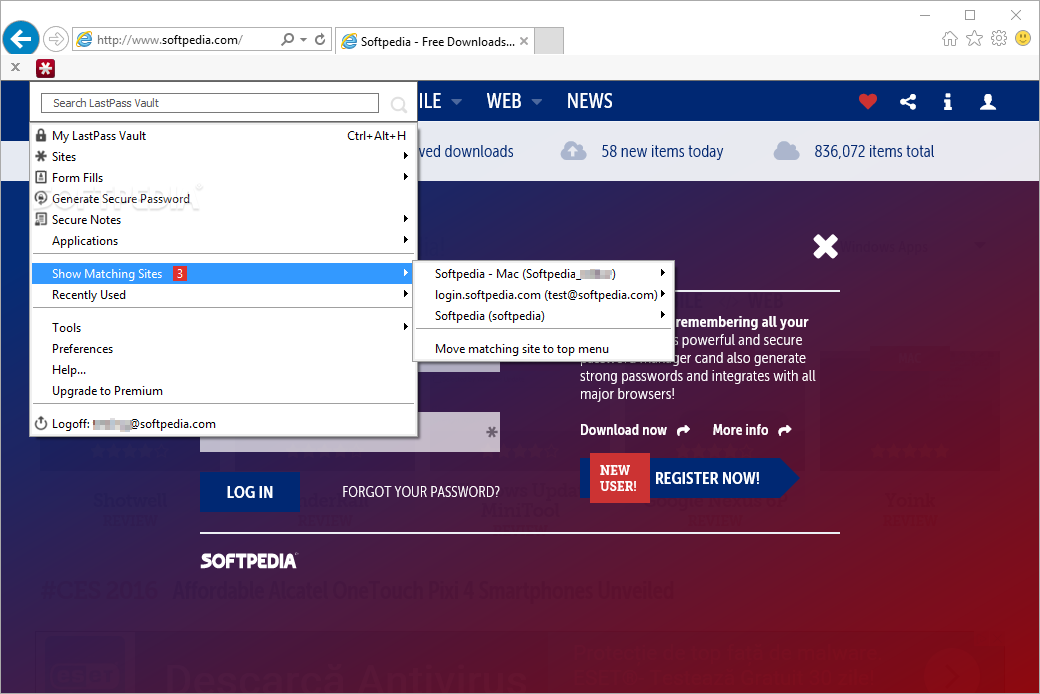
Task: Close the LastPass toolbar with X
Action: coord(15,67)
